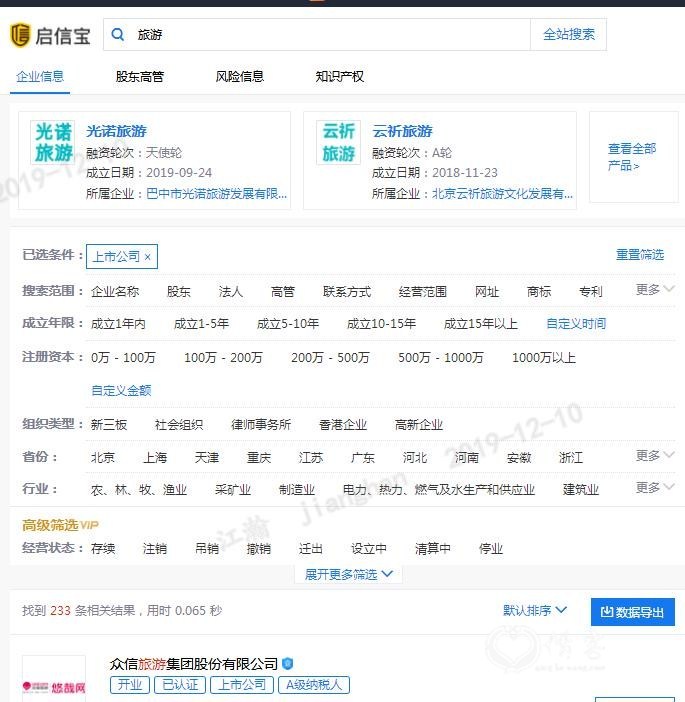The image size is (685, 702).
Task: Filter industry 建筑业
Action: pyautogui.click(x=581, y=490)
